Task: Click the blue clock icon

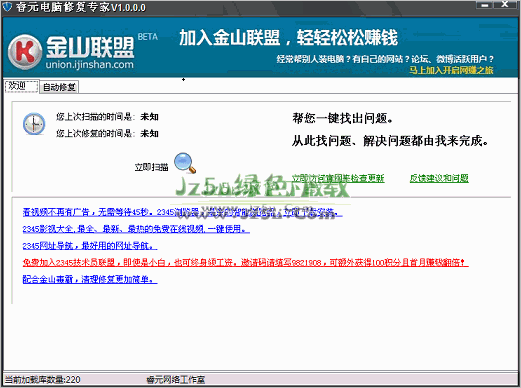Action: [x=34, y=124]
